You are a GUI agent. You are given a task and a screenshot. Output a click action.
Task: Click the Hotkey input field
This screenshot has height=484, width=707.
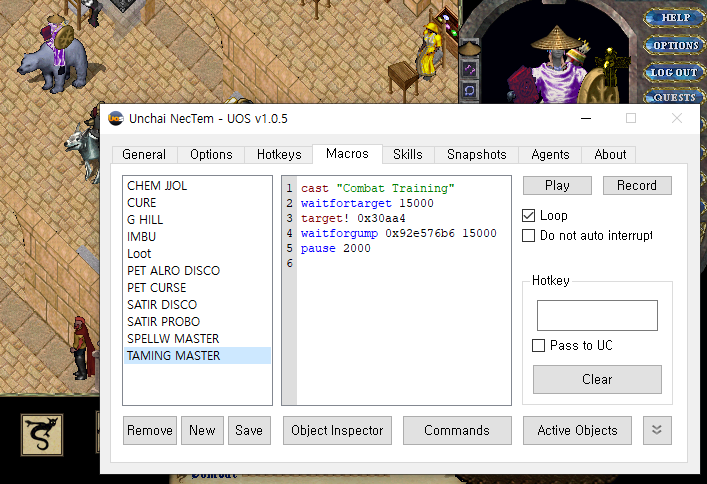click(597, 315)
